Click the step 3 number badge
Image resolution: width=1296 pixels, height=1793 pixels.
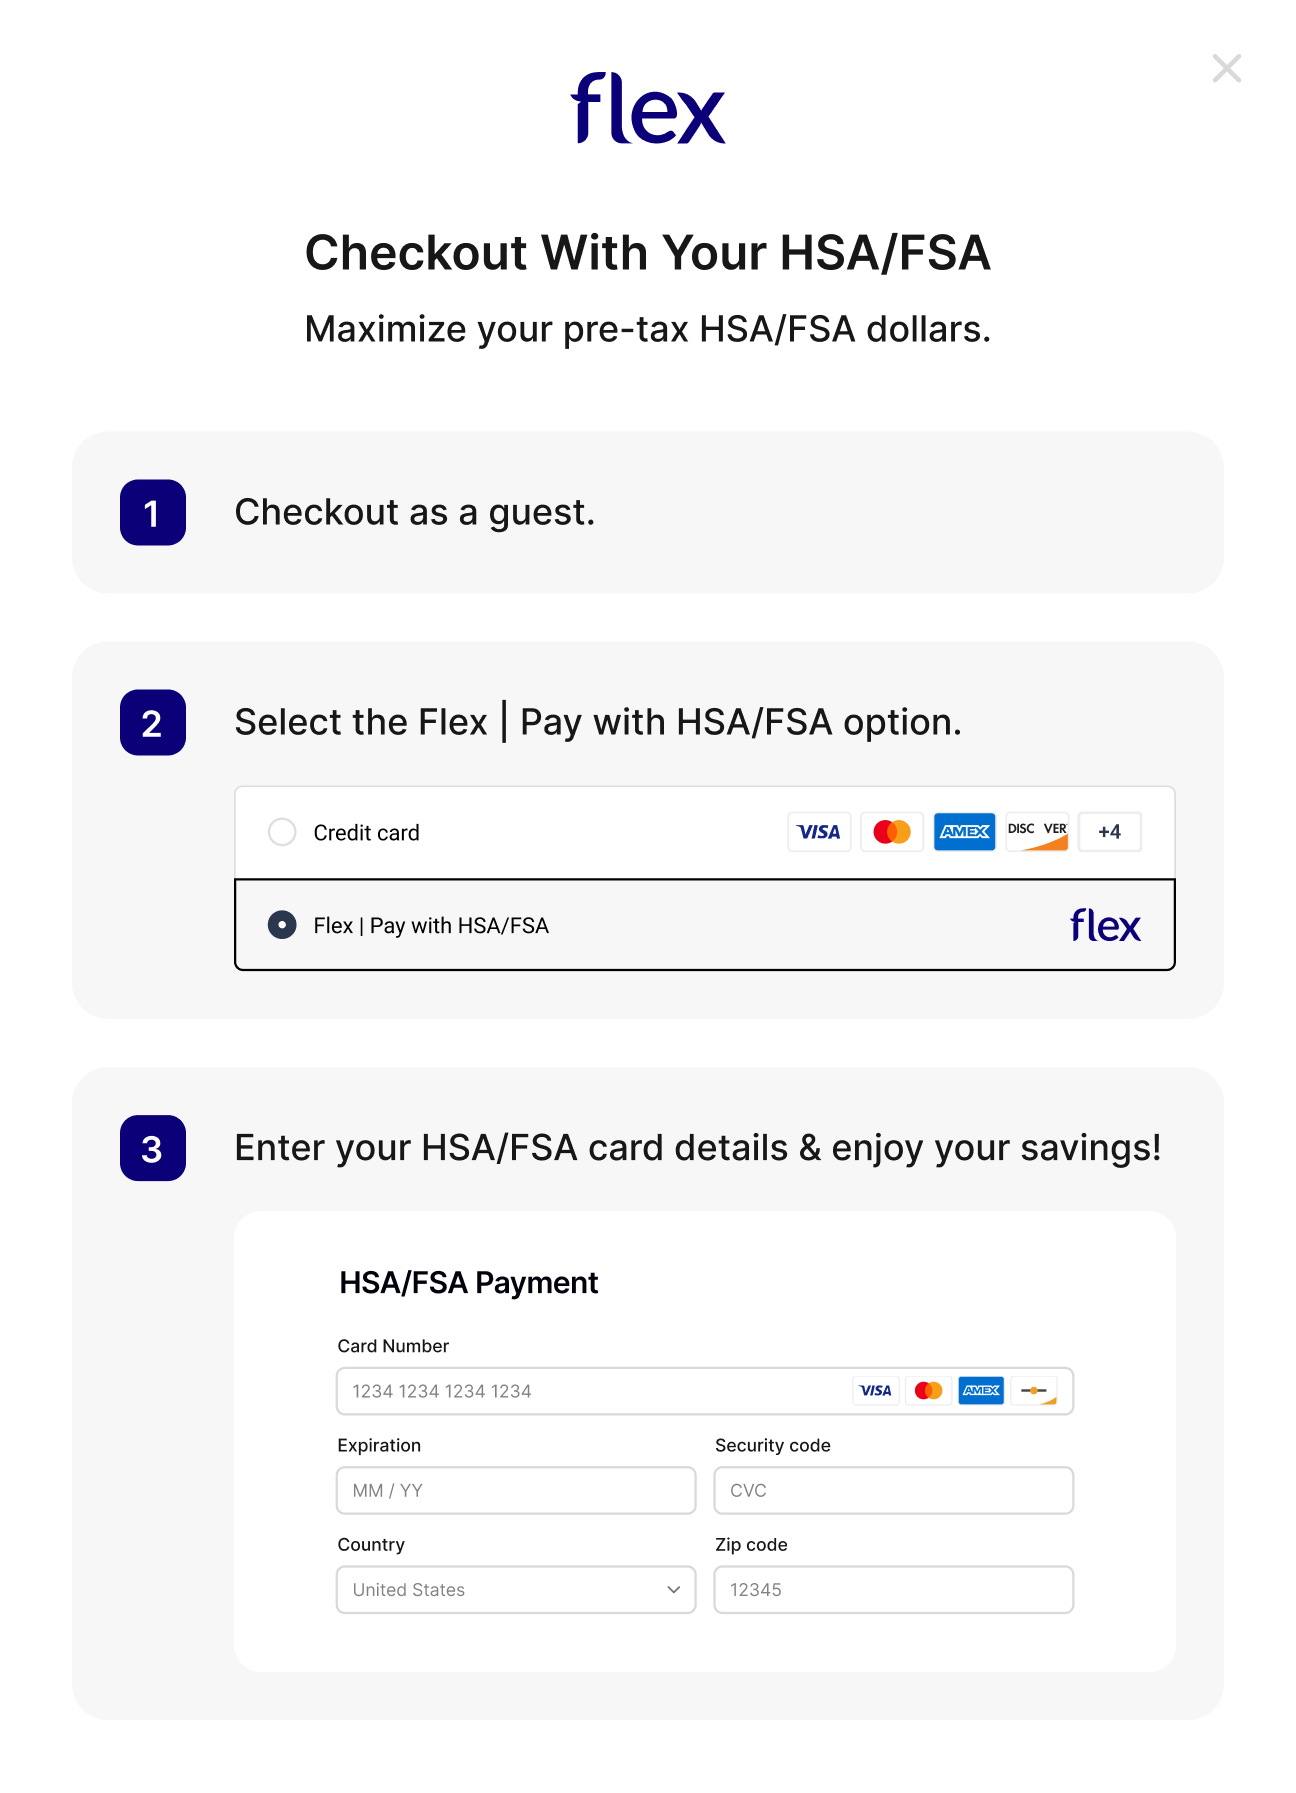[153, 1148]
